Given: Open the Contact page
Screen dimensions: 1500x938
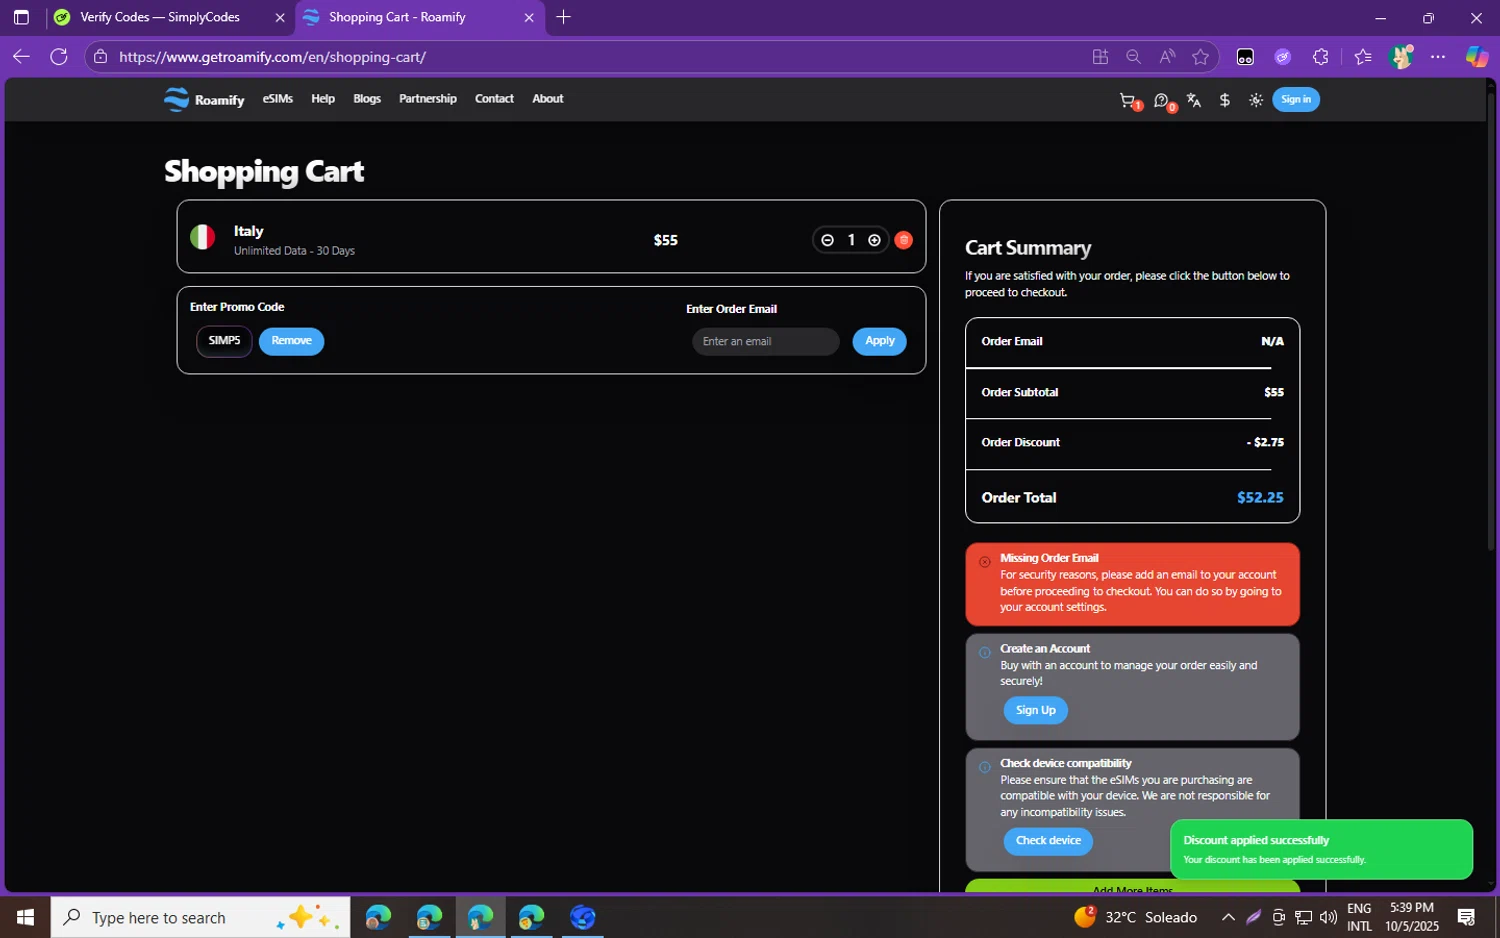Looking at the screenshot, I should (494, 99).
